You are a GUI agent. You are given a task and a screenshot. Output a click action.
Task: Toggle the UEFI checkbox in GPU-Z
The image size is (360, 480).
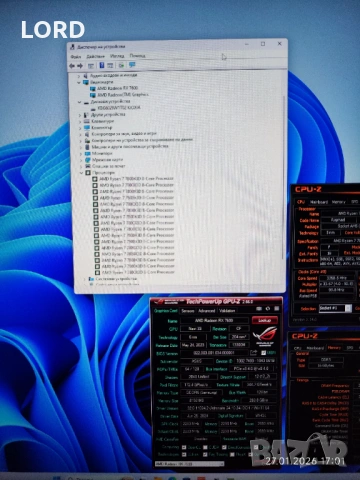(x=263, y=353)
